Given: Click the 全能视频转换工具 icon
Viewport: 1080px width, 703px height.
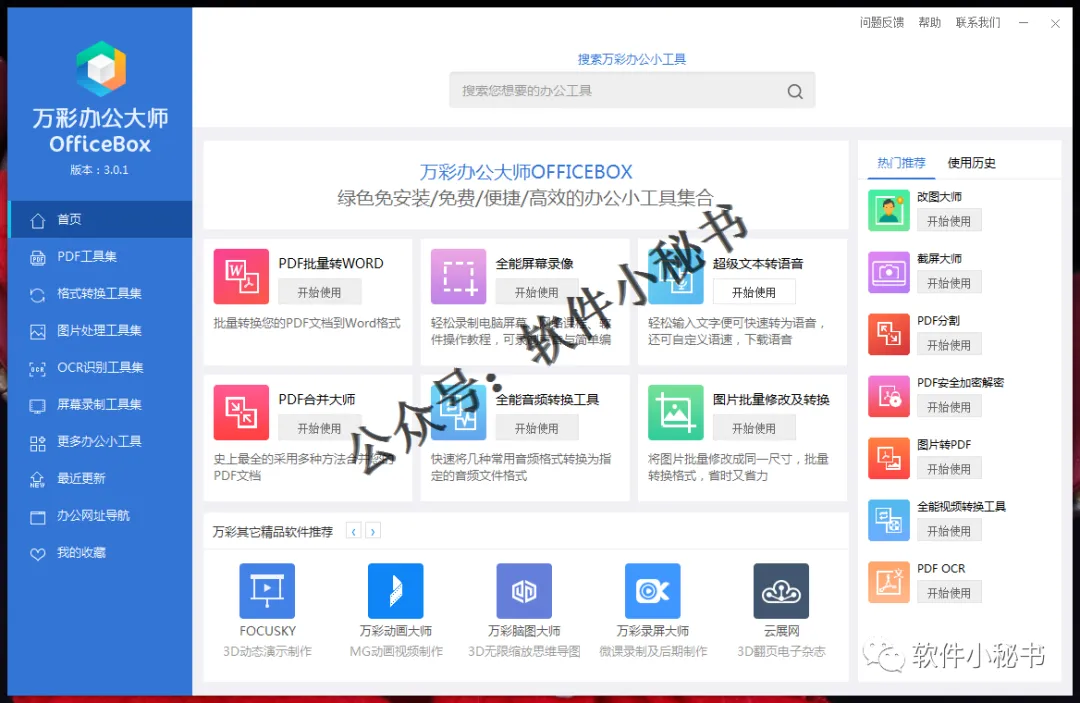Looking at the screenshot, I should click(889, 520).
